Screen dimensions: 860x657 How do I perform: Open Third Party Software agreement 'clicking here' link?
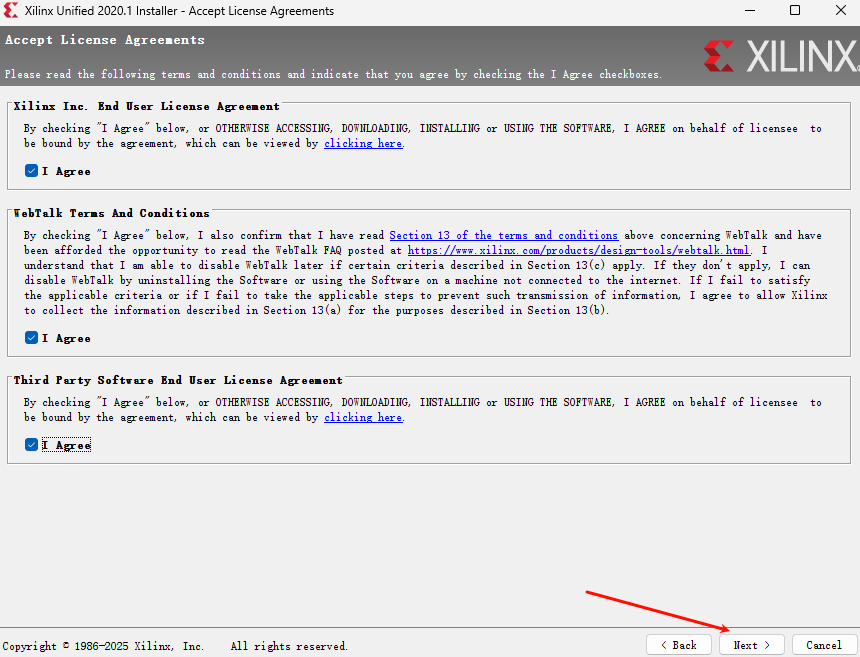[x=362, y=418]
